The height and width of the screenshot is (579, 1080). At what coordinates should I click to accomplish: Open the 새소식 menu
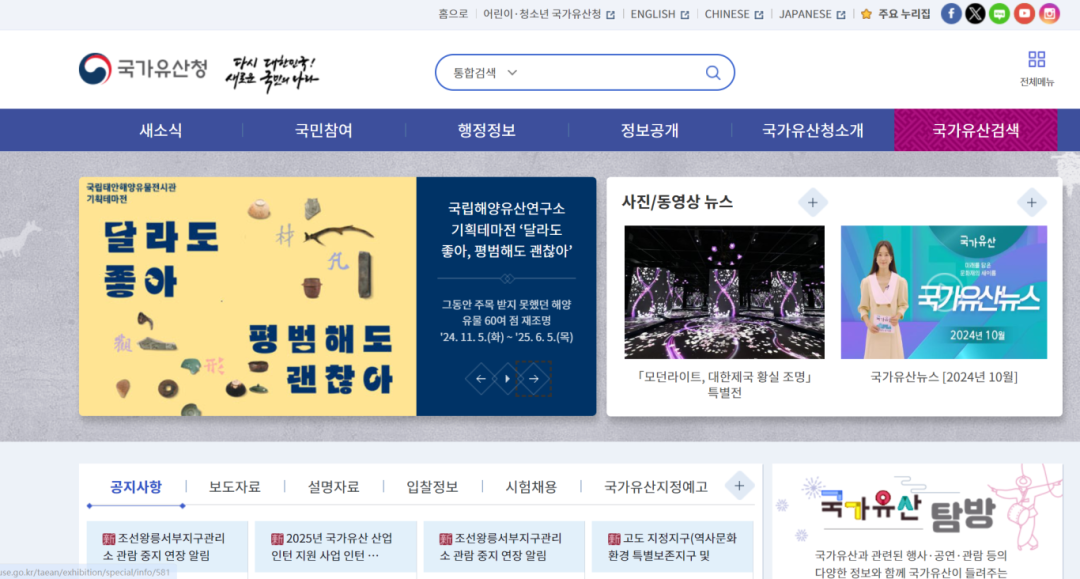160,130
